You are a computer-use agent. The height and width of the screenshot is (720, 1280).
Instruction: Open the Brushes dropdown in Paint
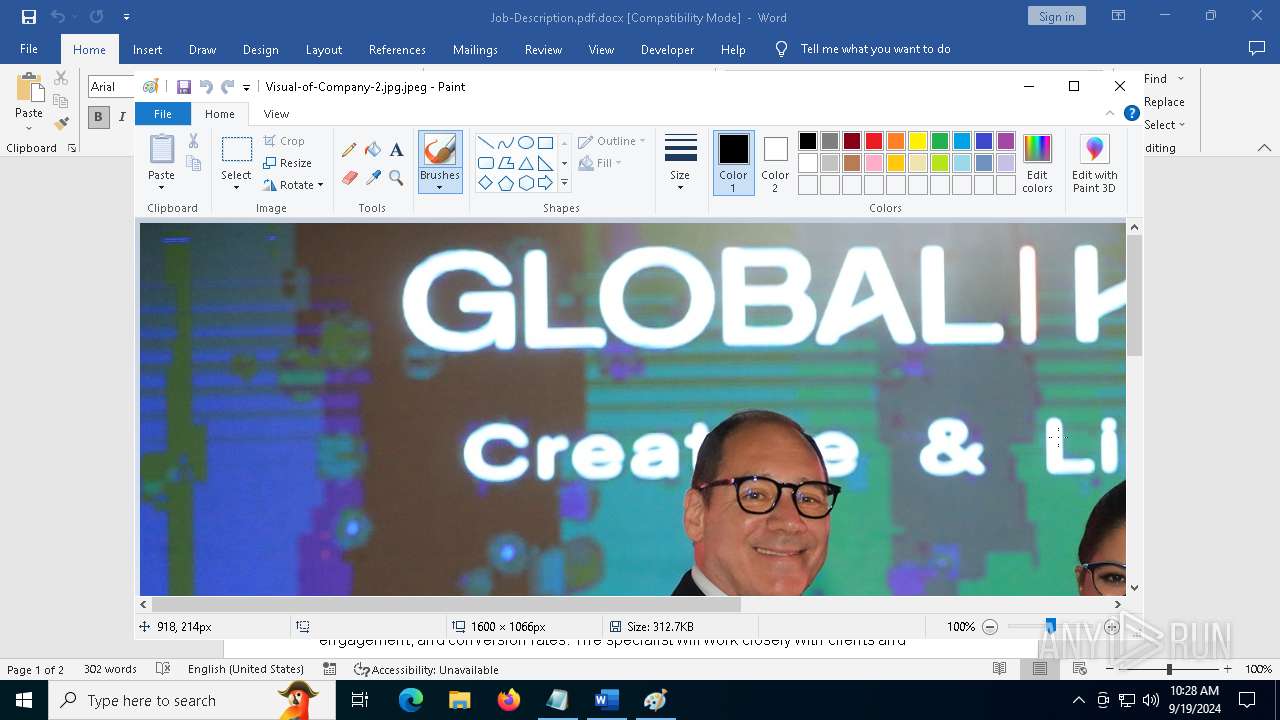pos(439,188)
